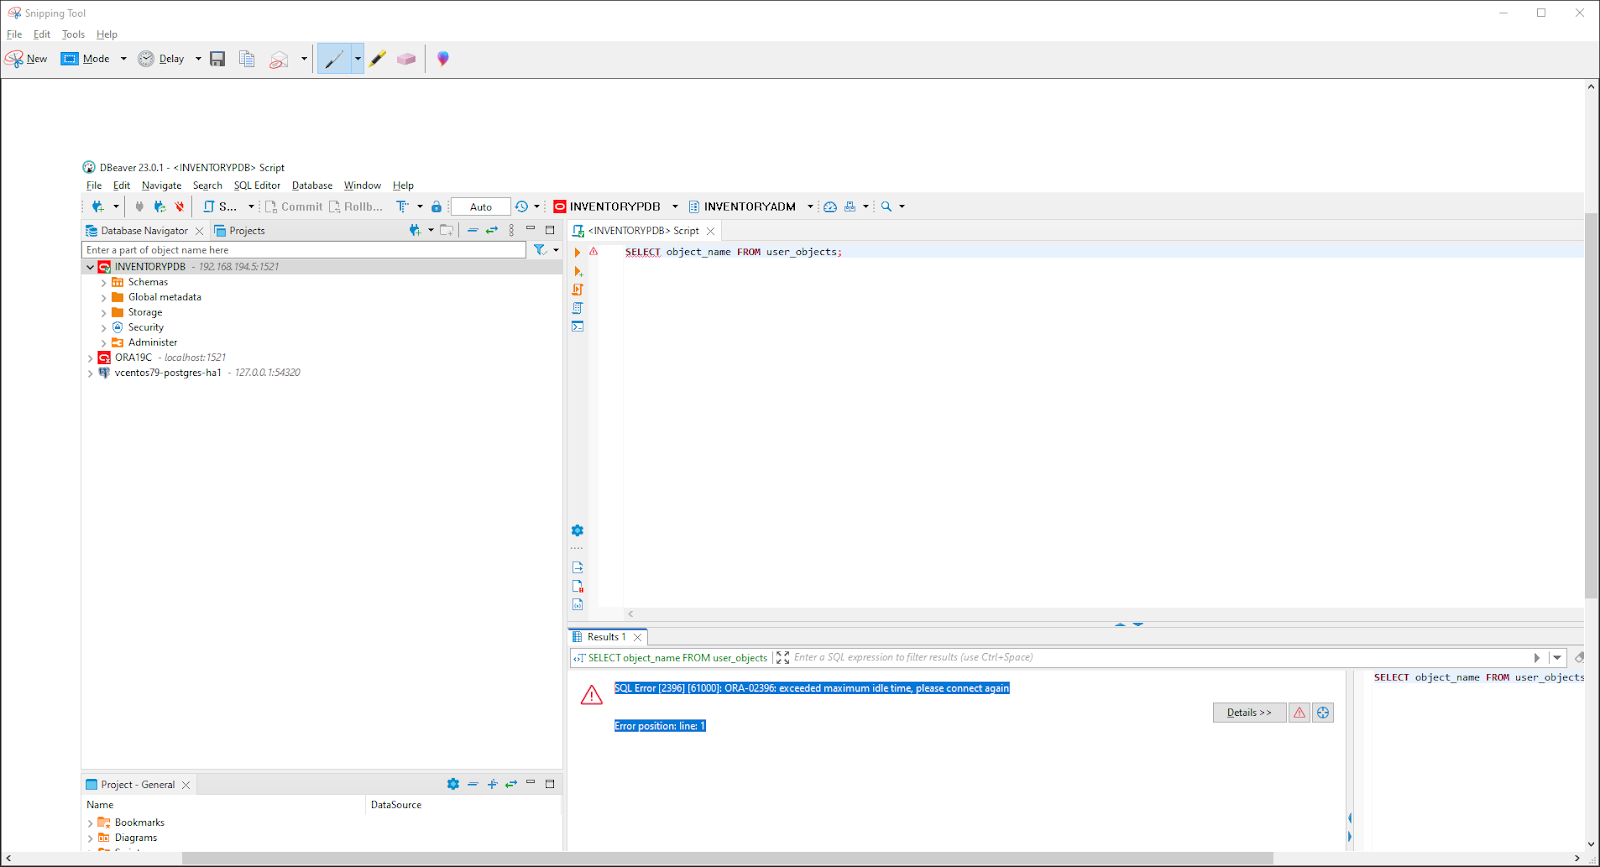Select the Results 1 tab
Screen dimensions: 1600x867
point(606,637)
